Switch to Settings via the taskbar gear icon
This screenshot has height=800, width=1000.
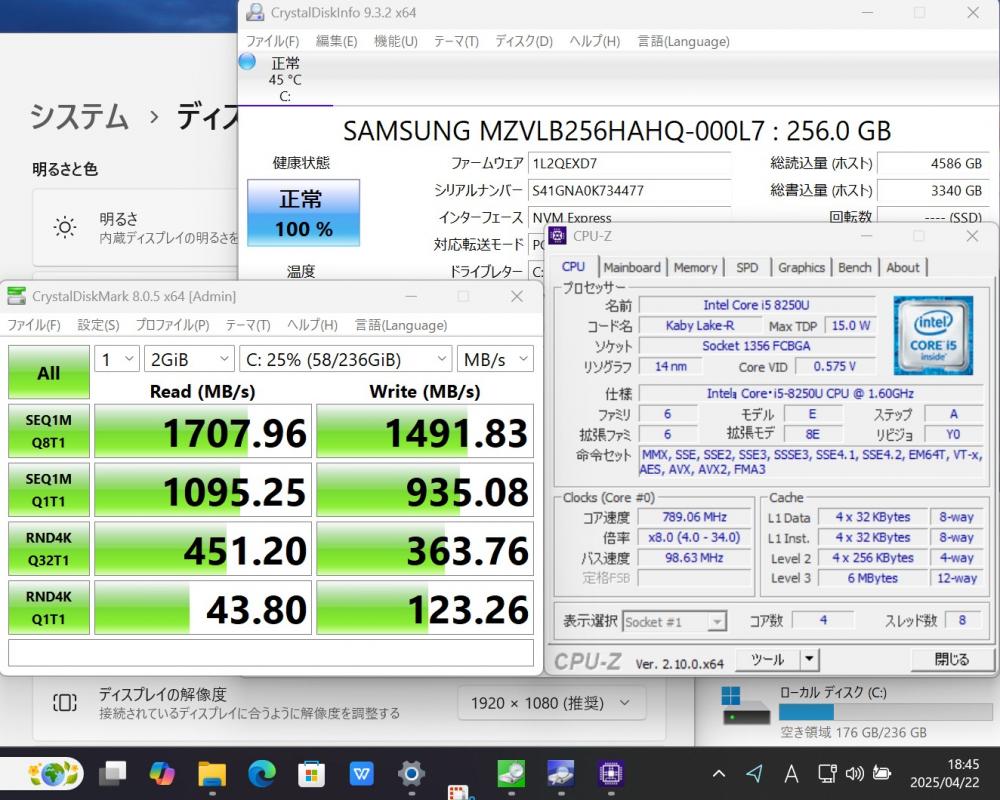coord(411,774)
